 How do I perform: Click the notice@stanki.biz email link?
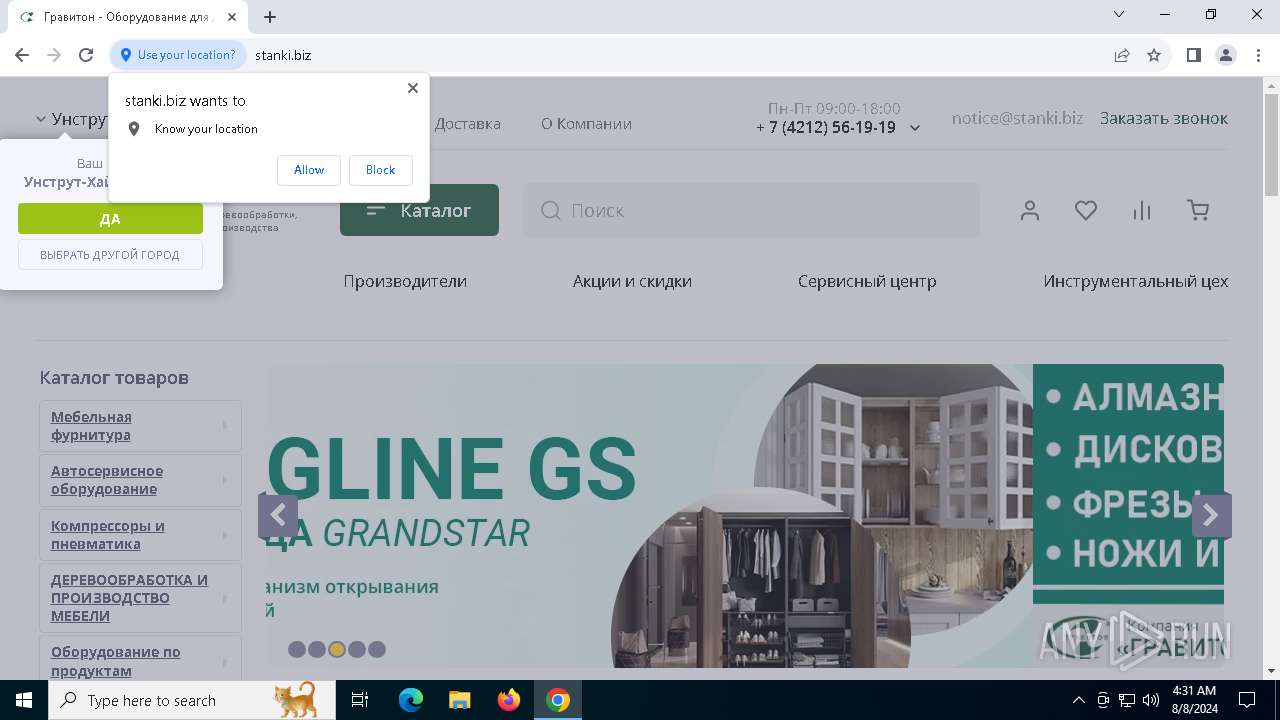coord(1017,118)
